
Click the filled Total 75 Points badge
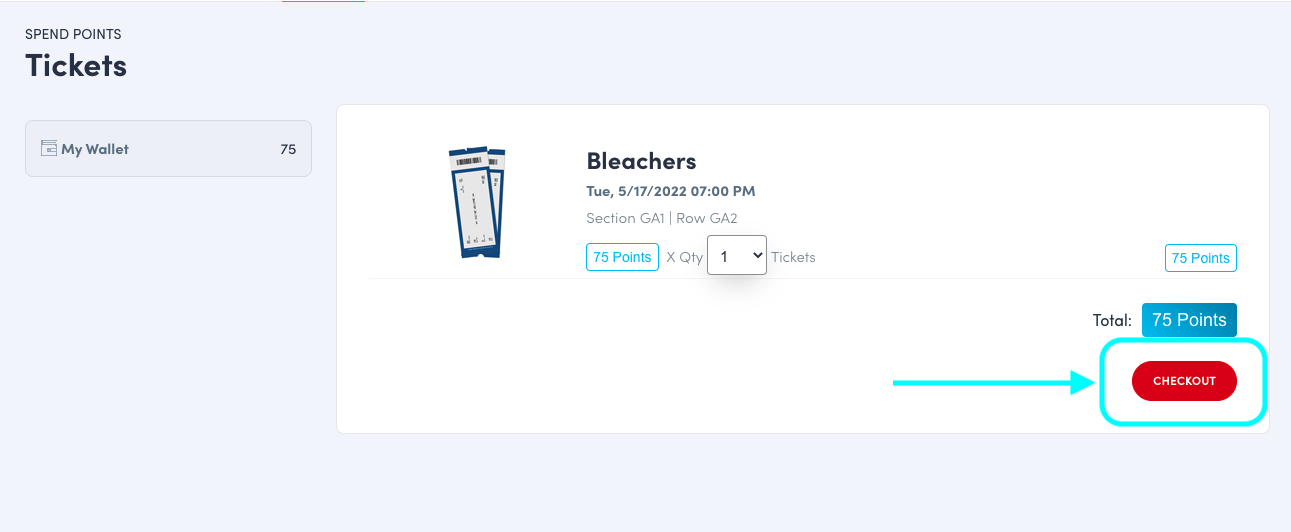click(1189, 320)
